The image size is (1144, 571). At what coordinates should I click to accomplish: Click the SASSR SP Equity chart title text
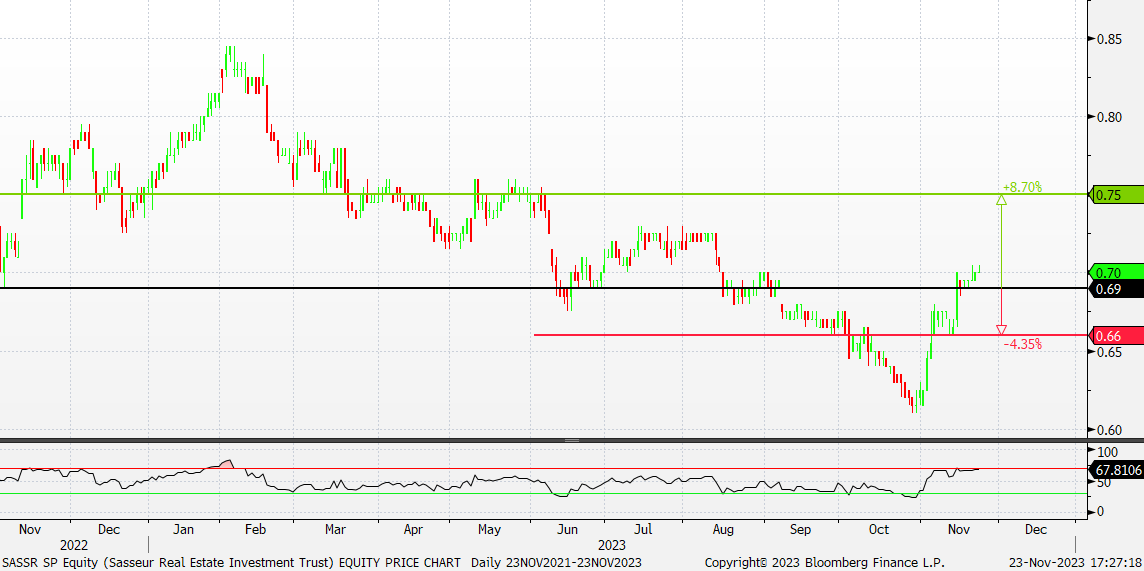(231, 563)
